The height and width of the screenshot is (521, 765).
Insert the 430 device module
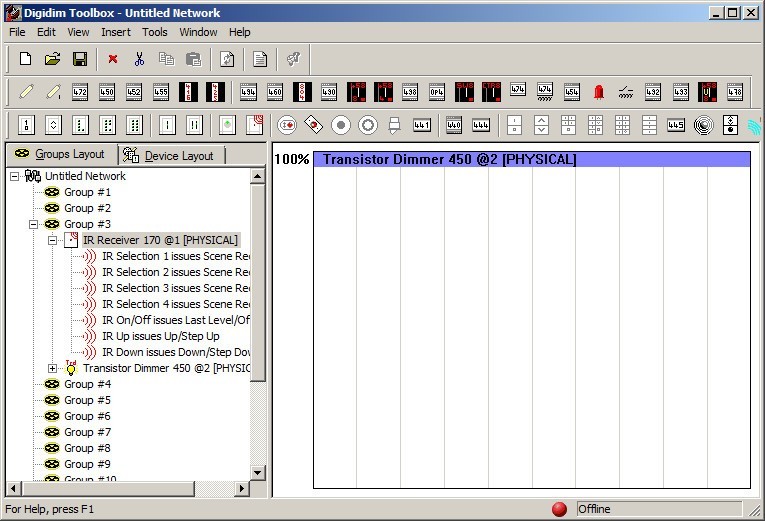[x=329, y=92]
